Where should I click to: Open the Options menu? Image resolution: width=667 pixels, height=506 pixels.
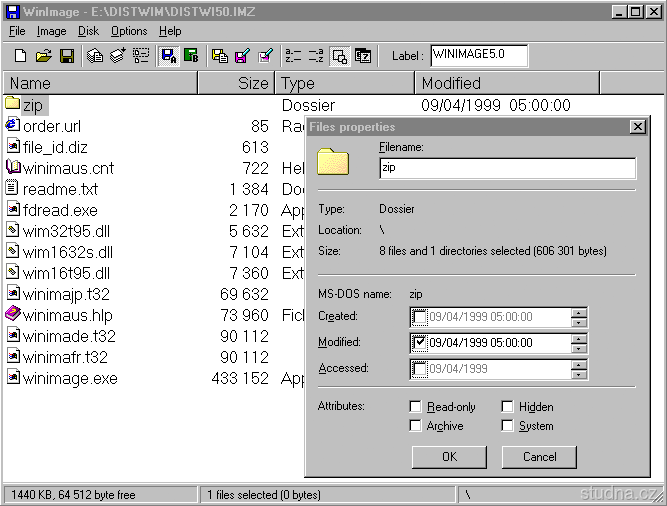click(x=129, y=31)
